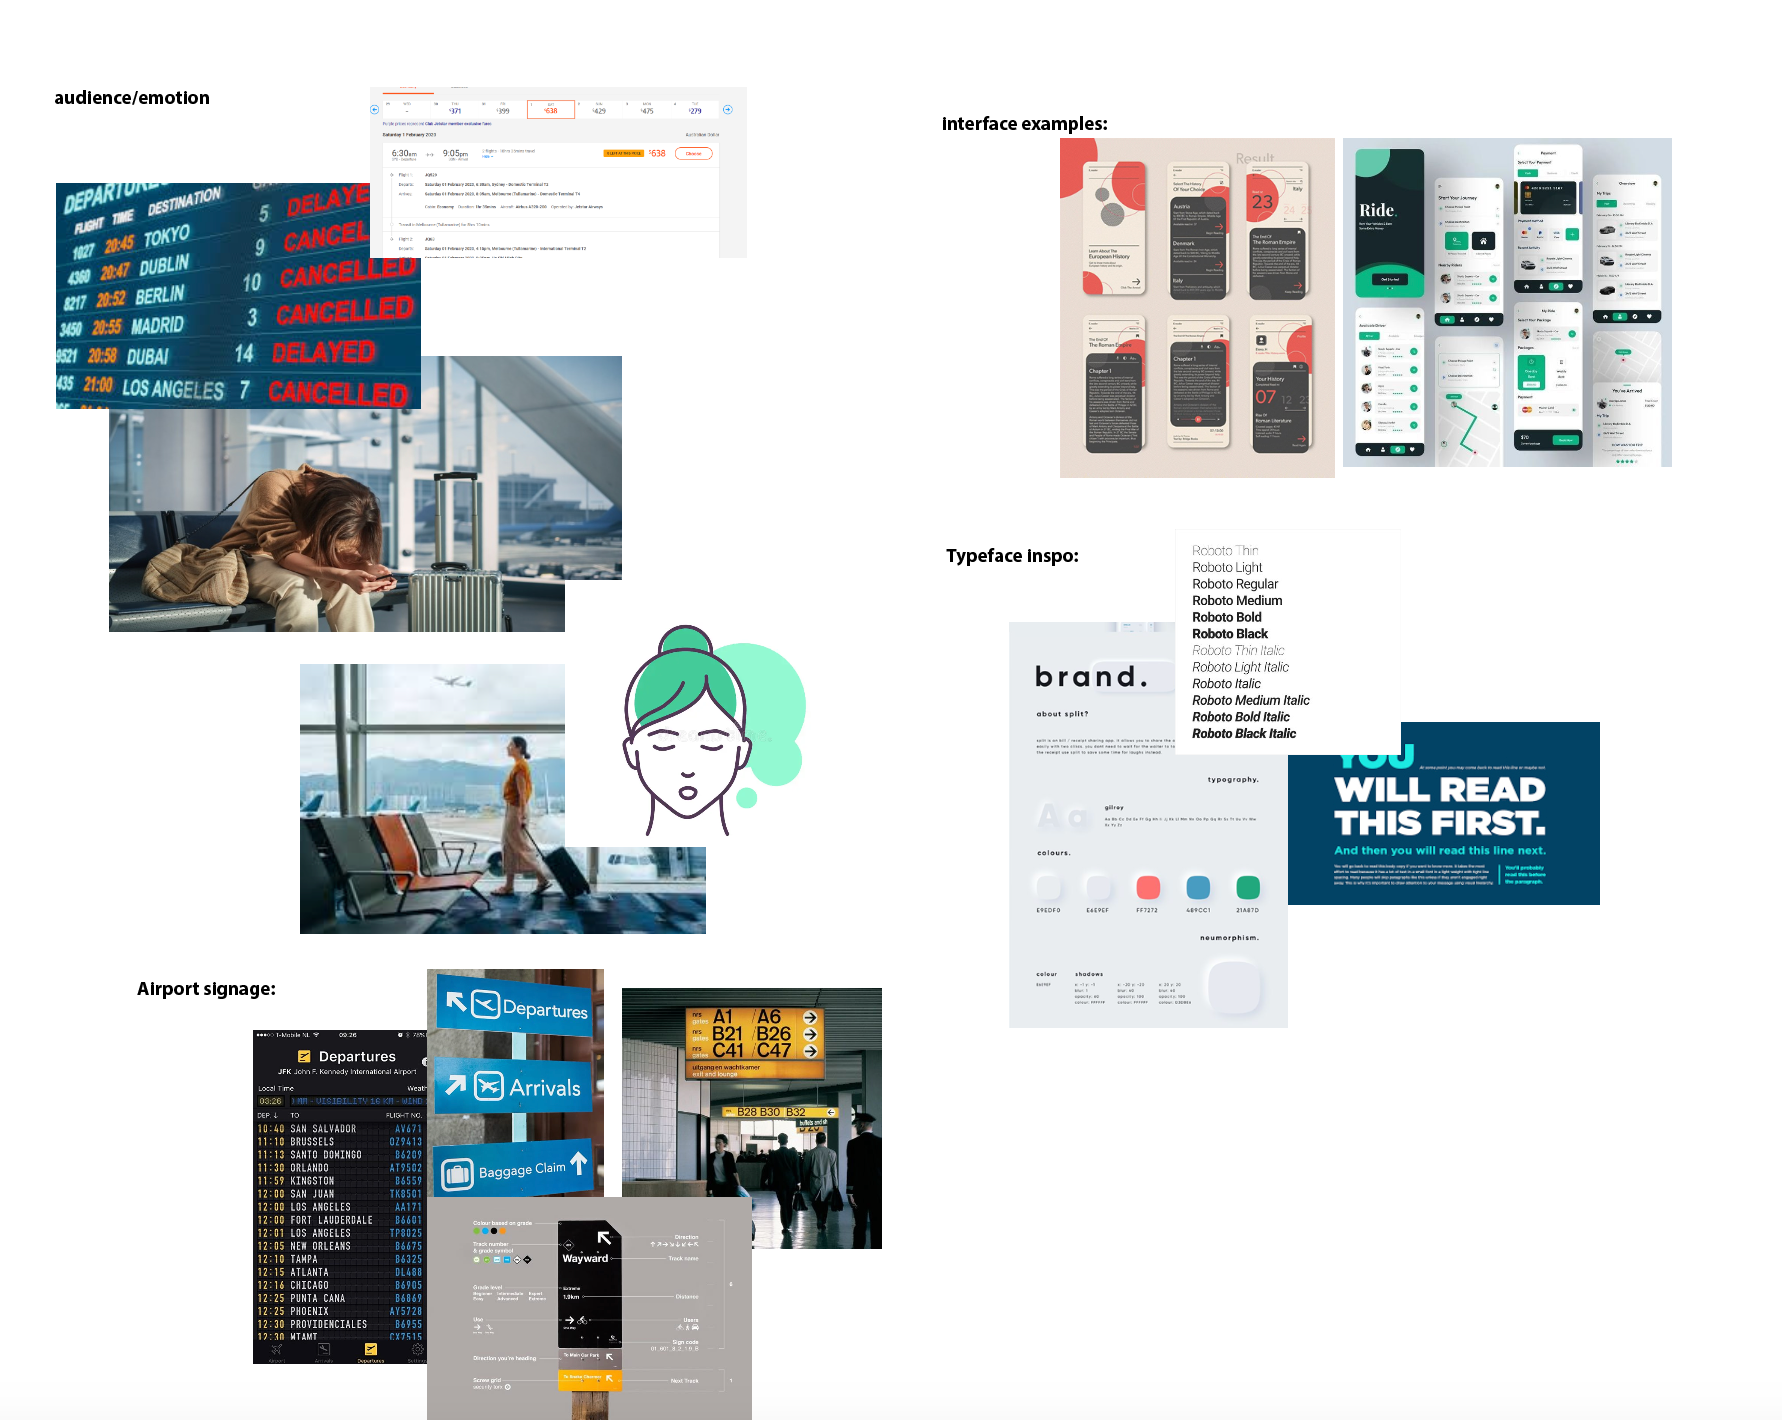Click the DEP. sort column header
1782x1420 pixels.
(267, 1115)
